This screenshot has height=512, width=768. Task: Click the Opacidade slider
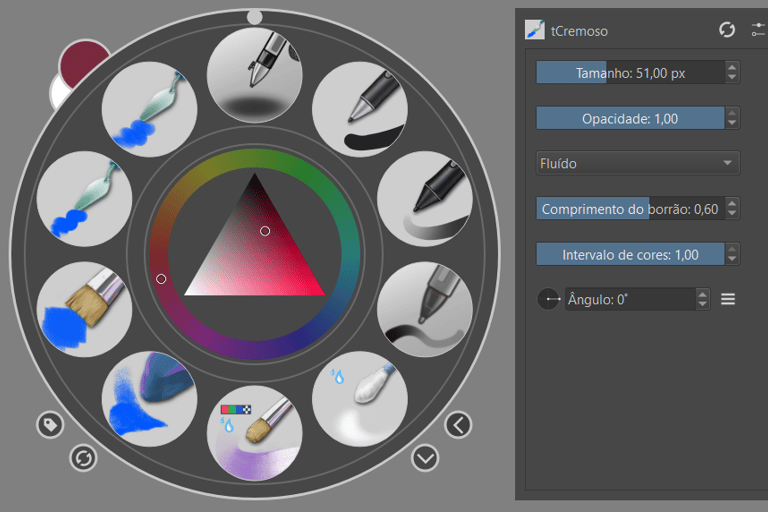click(x=630, y=118)
